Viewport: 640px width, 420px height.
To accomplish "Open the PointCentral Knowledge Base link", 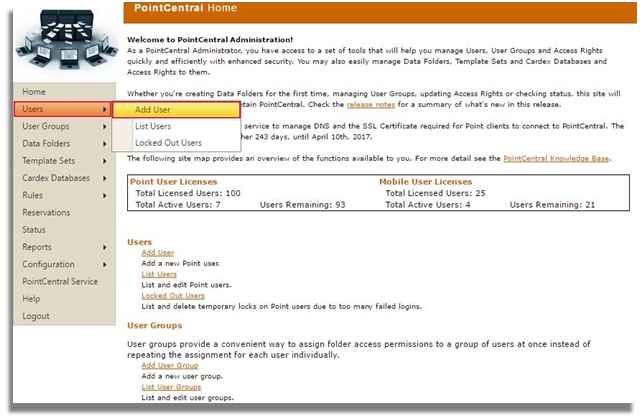I will pos(556,159).
